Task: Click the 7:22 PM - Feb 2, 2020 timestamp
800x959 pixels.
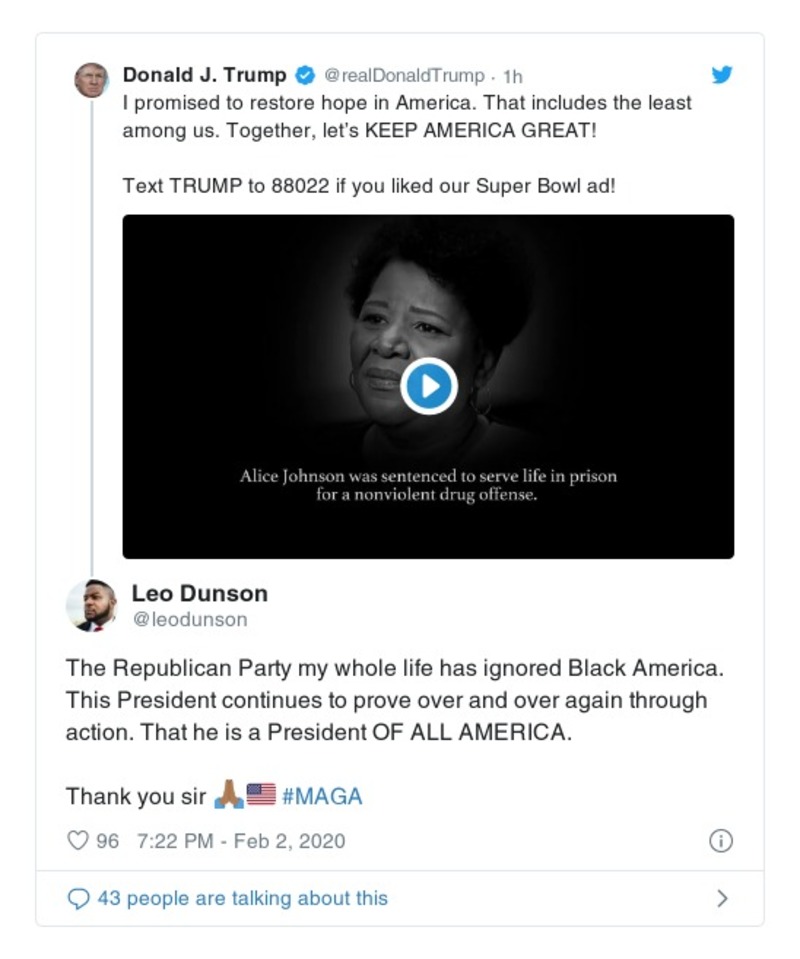Action: [238, 841]
